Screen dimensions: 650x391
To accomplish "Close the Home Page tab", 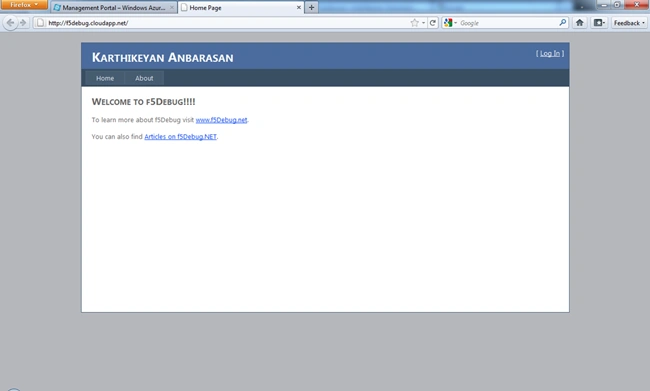I will coord(298,7).
